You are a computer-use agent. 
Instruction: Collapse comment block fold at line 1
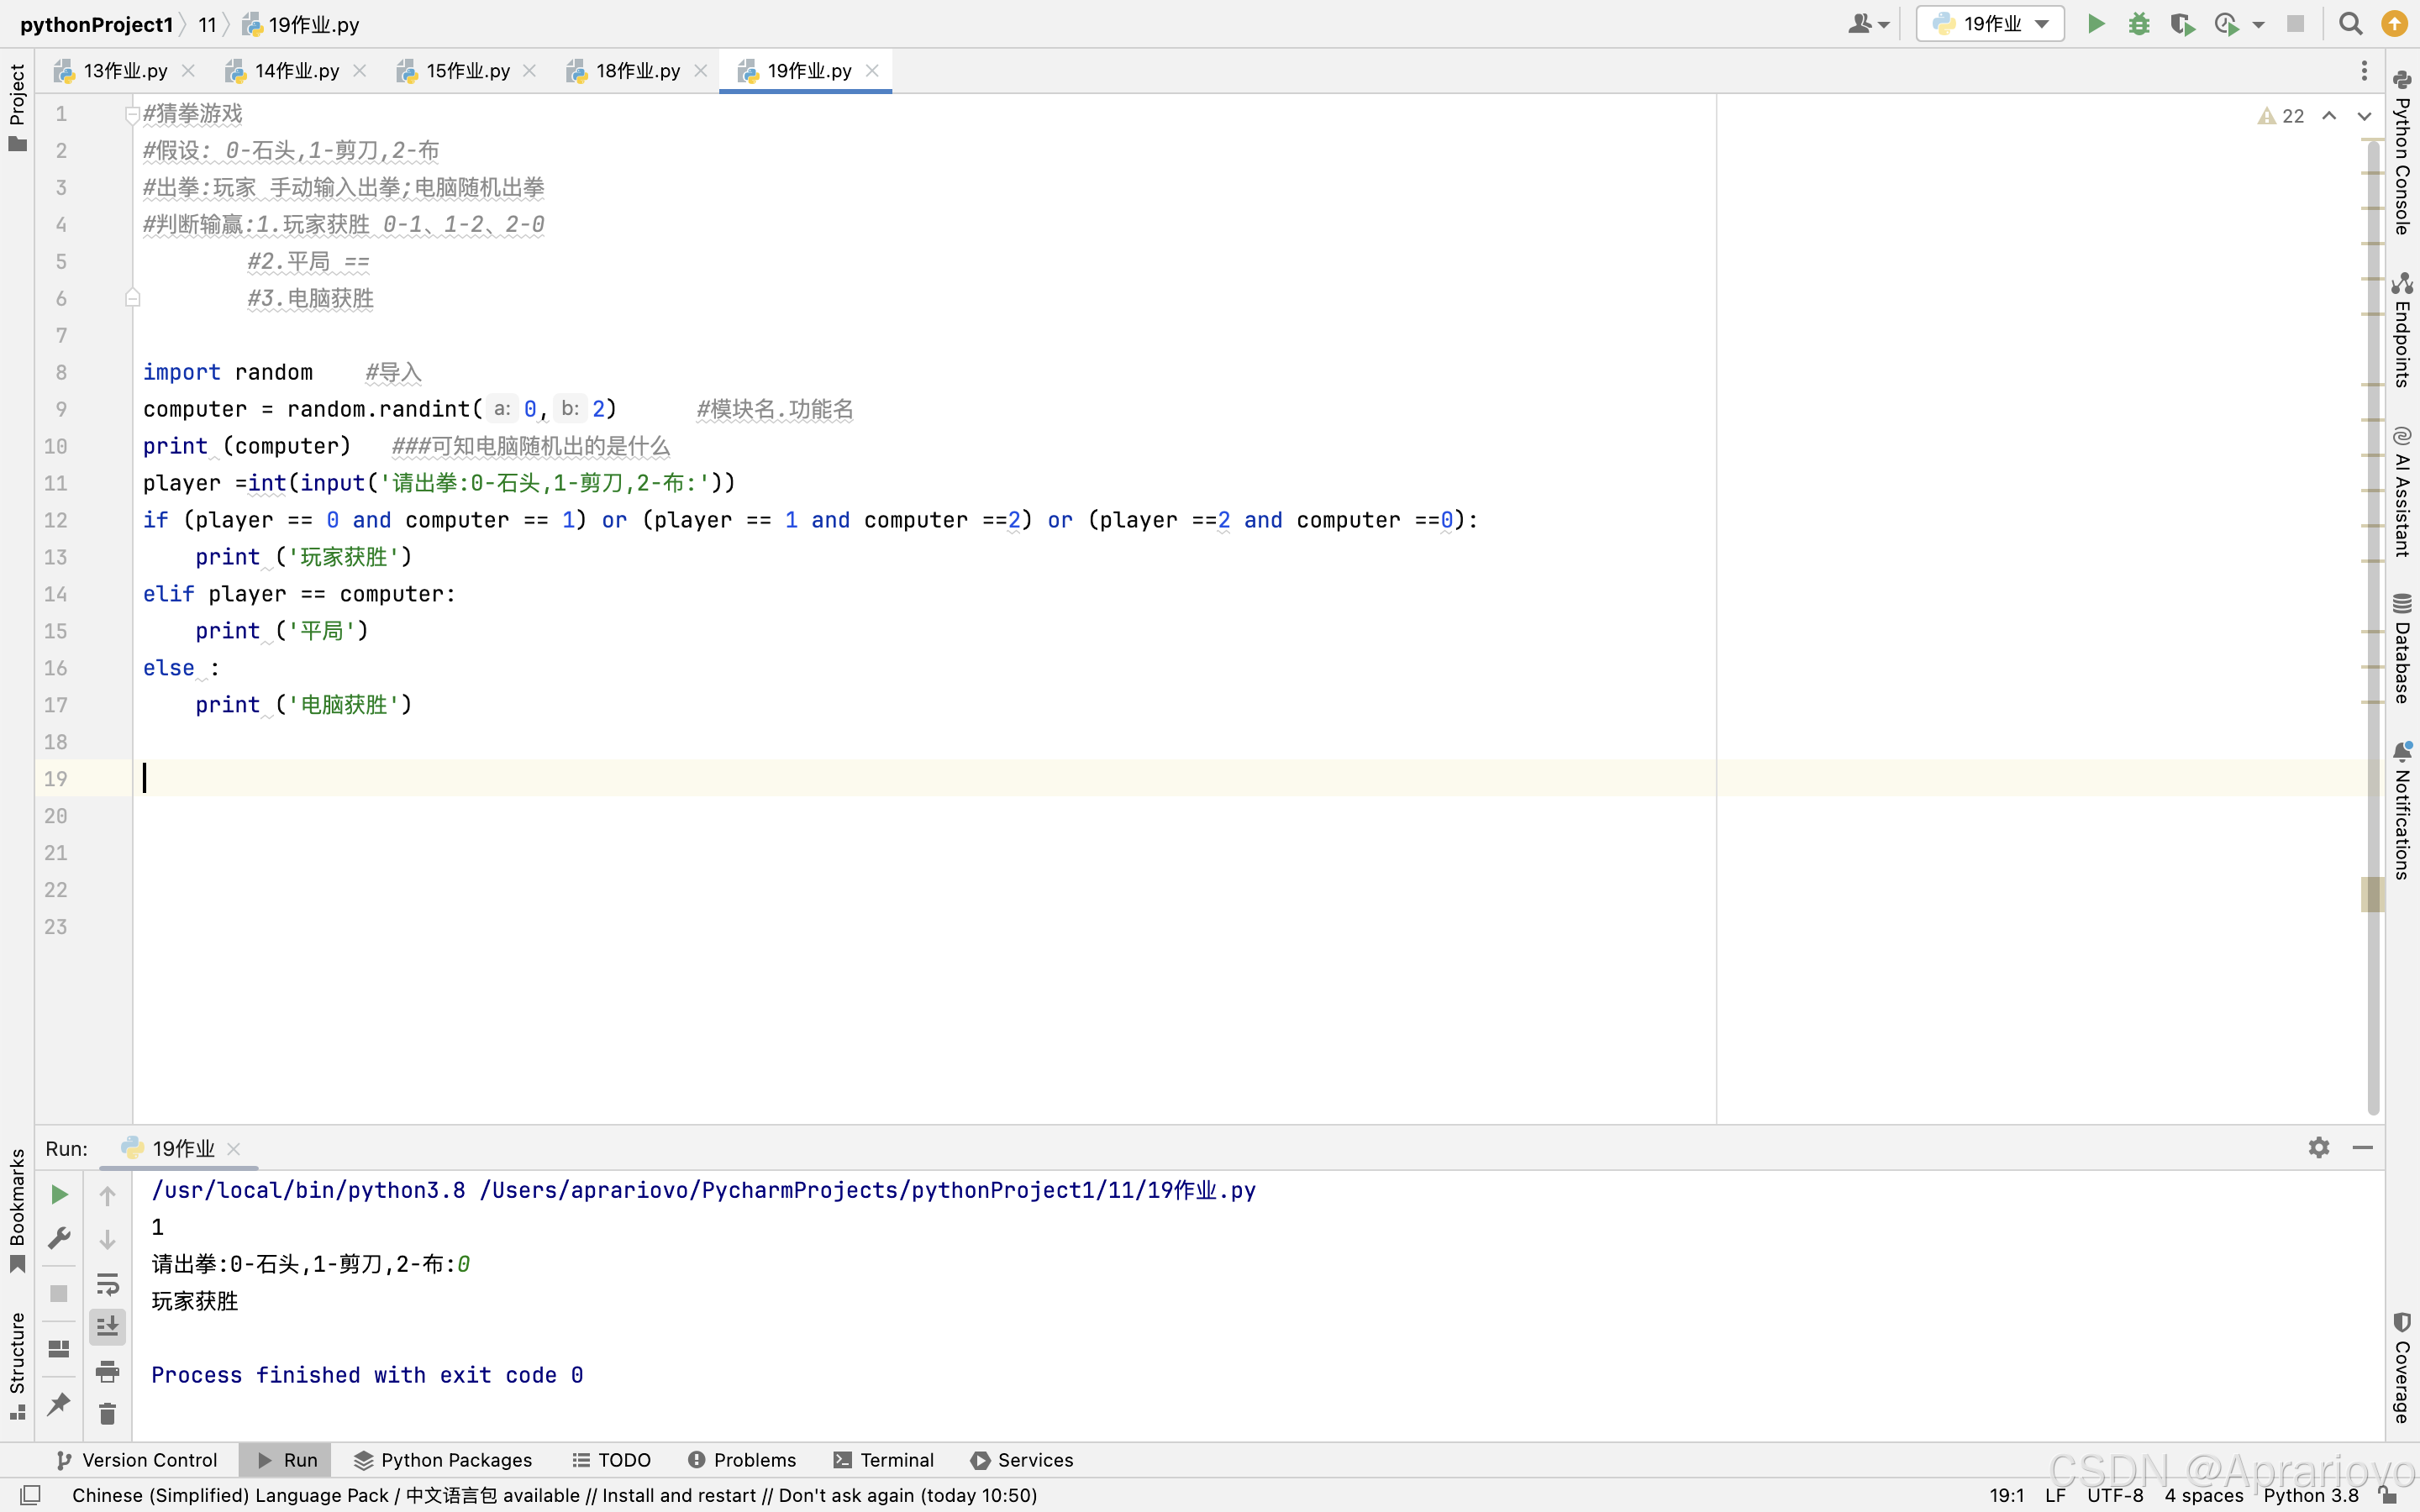click(x=132, y=114)
